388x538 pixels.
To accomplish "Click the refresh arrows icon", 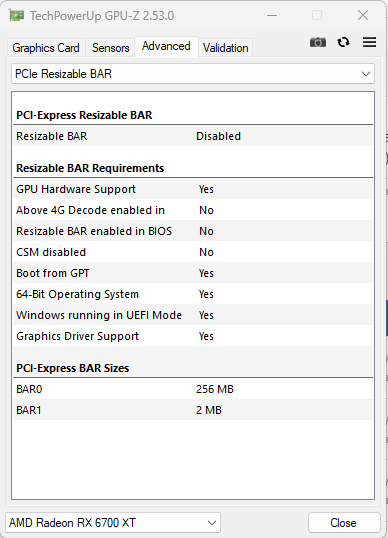I will 343,42.
